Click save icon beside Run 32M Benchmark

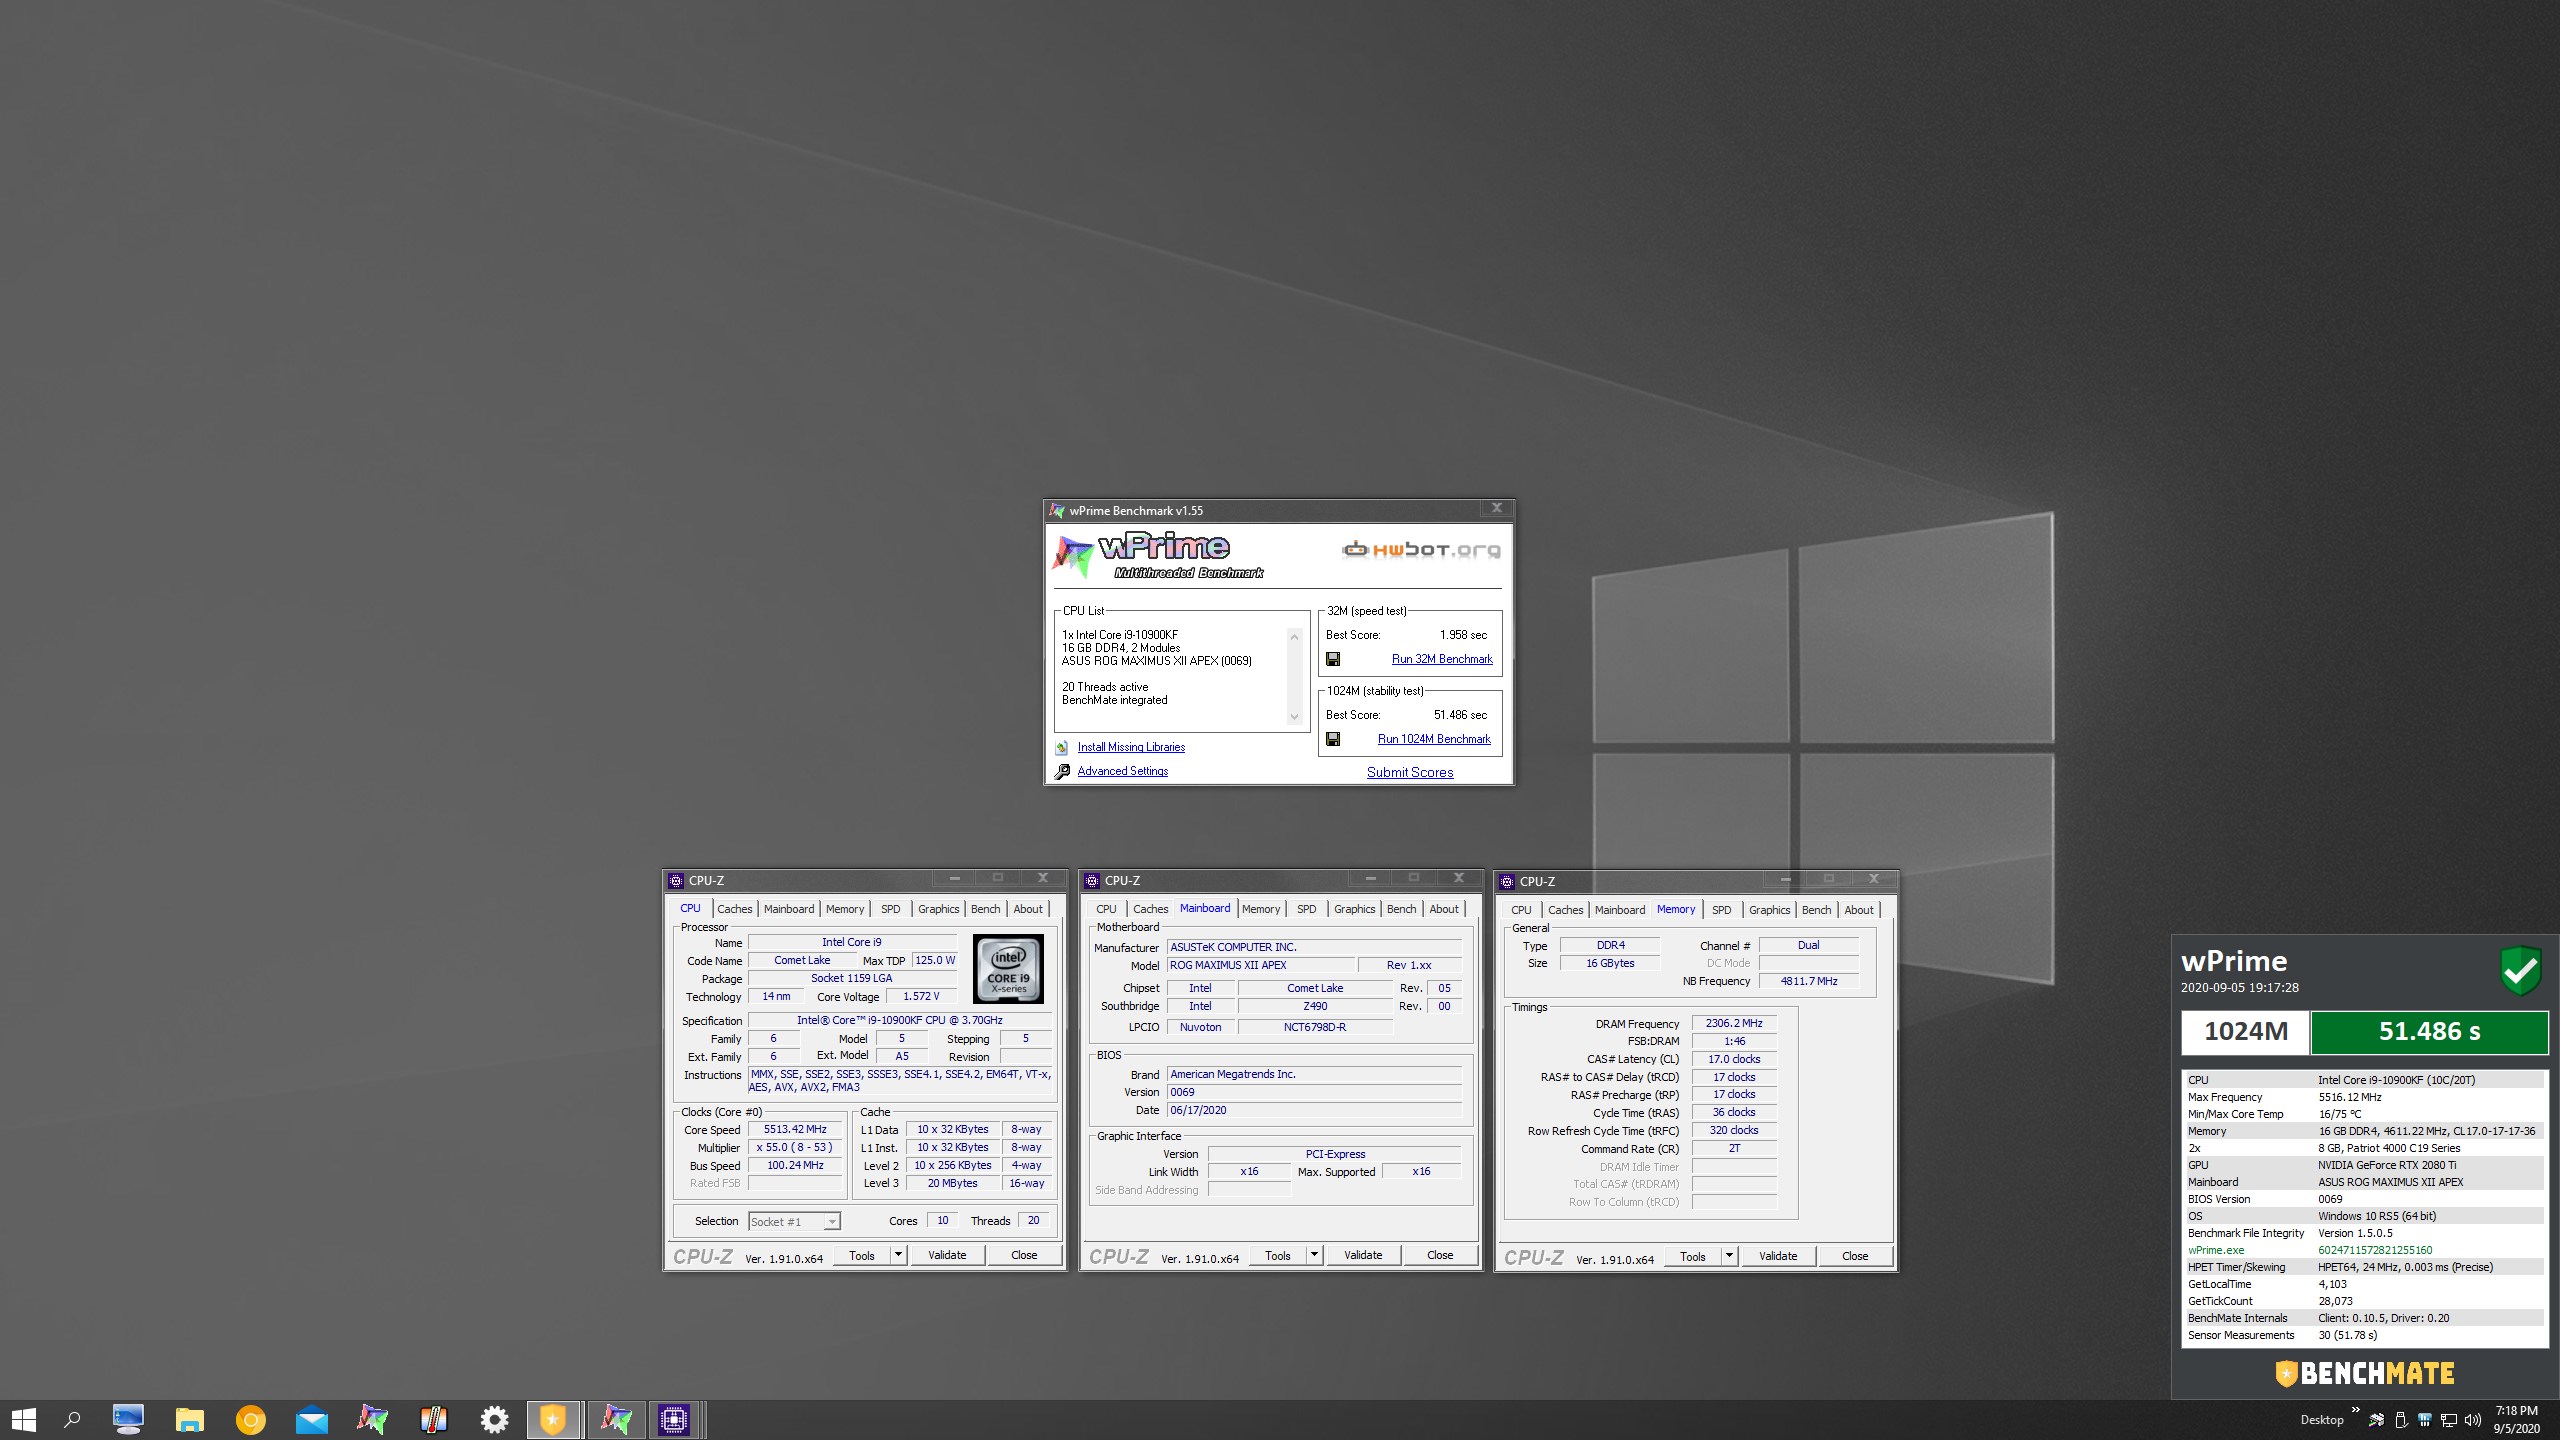pyautogui.click(x=1333, y=659)
